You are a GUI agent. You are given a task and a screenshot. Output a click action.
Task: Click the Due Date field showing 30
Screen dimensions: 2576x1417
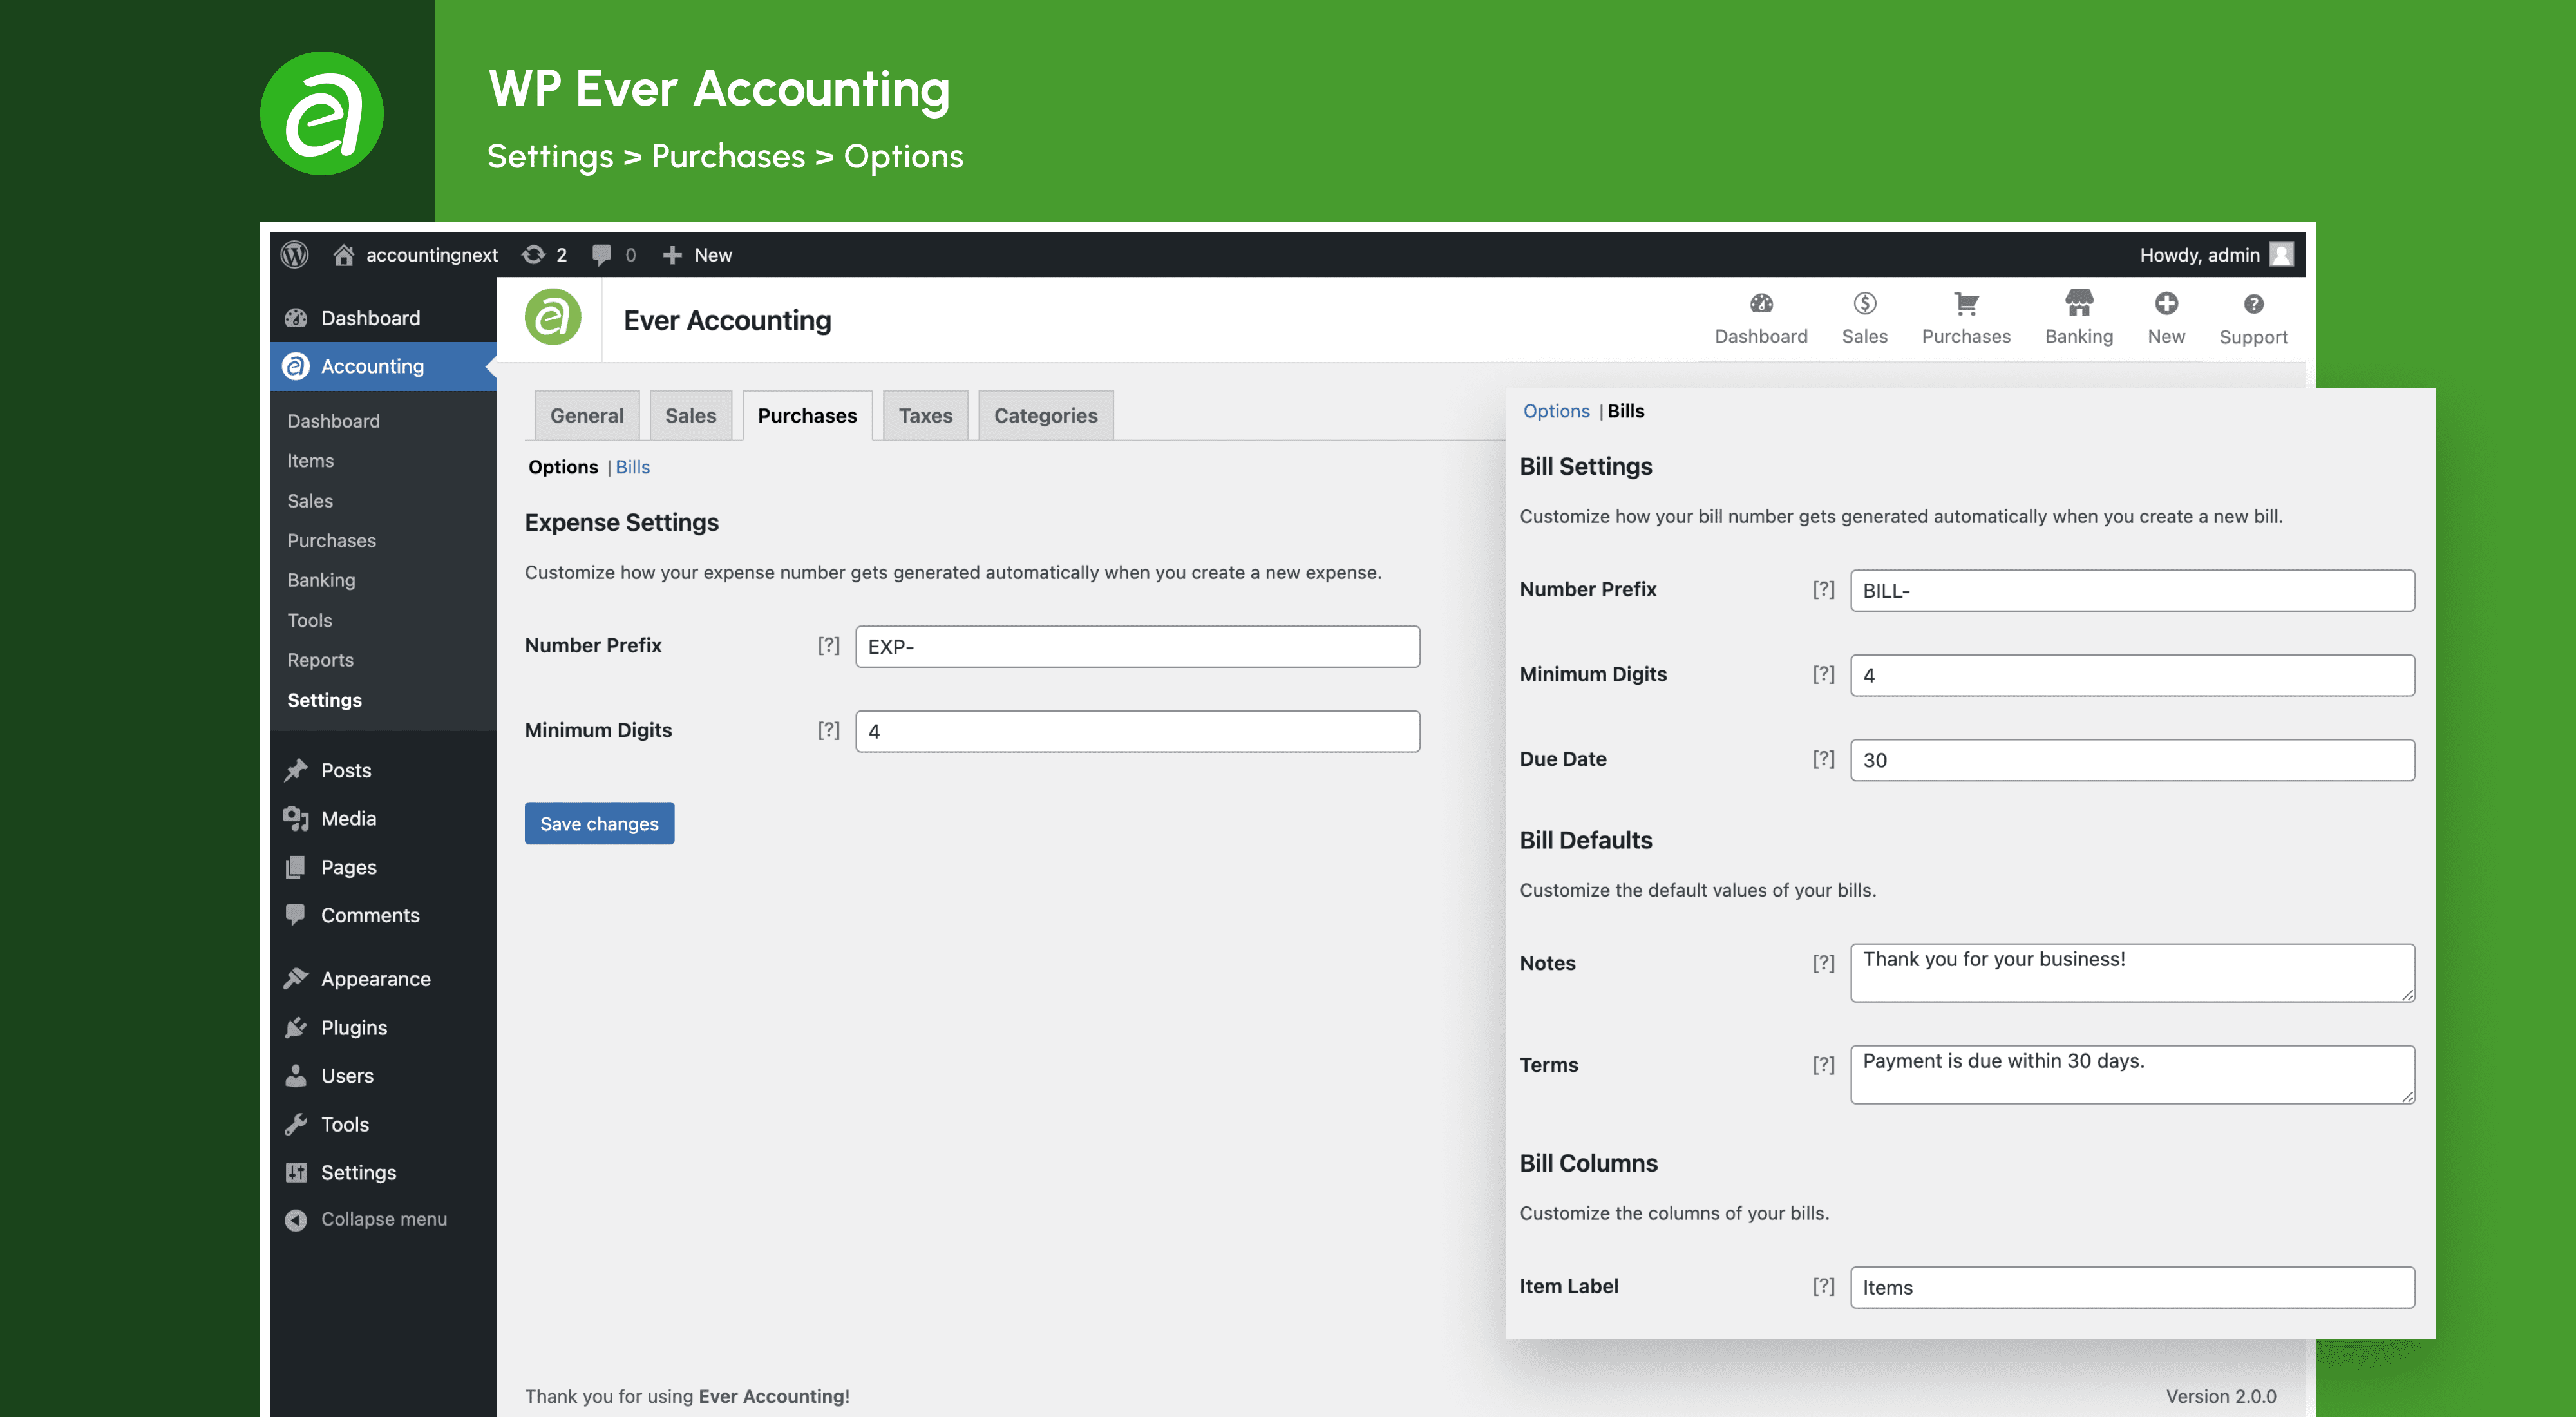(2132, 760)
